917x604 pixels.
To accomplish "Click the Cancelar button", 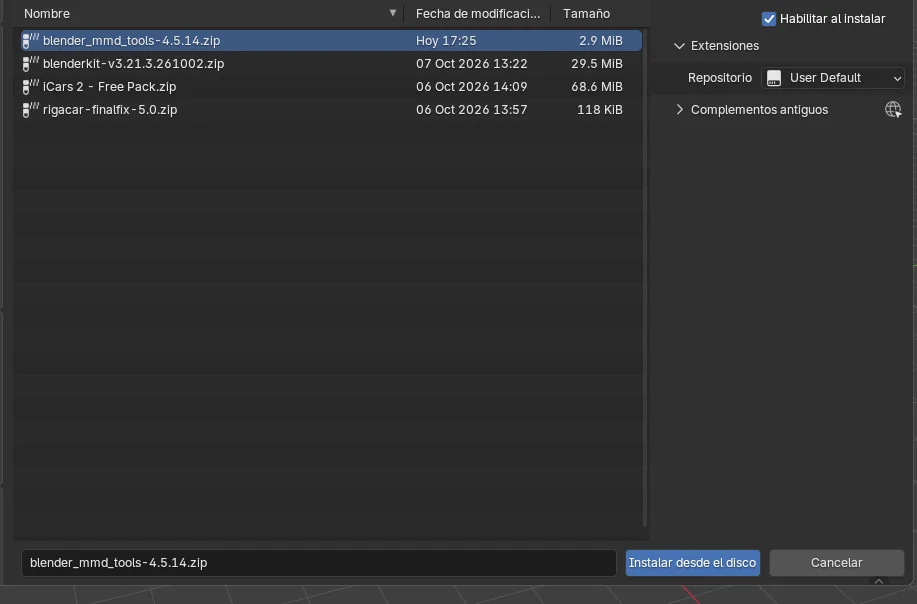I will [x=836, y=562].
